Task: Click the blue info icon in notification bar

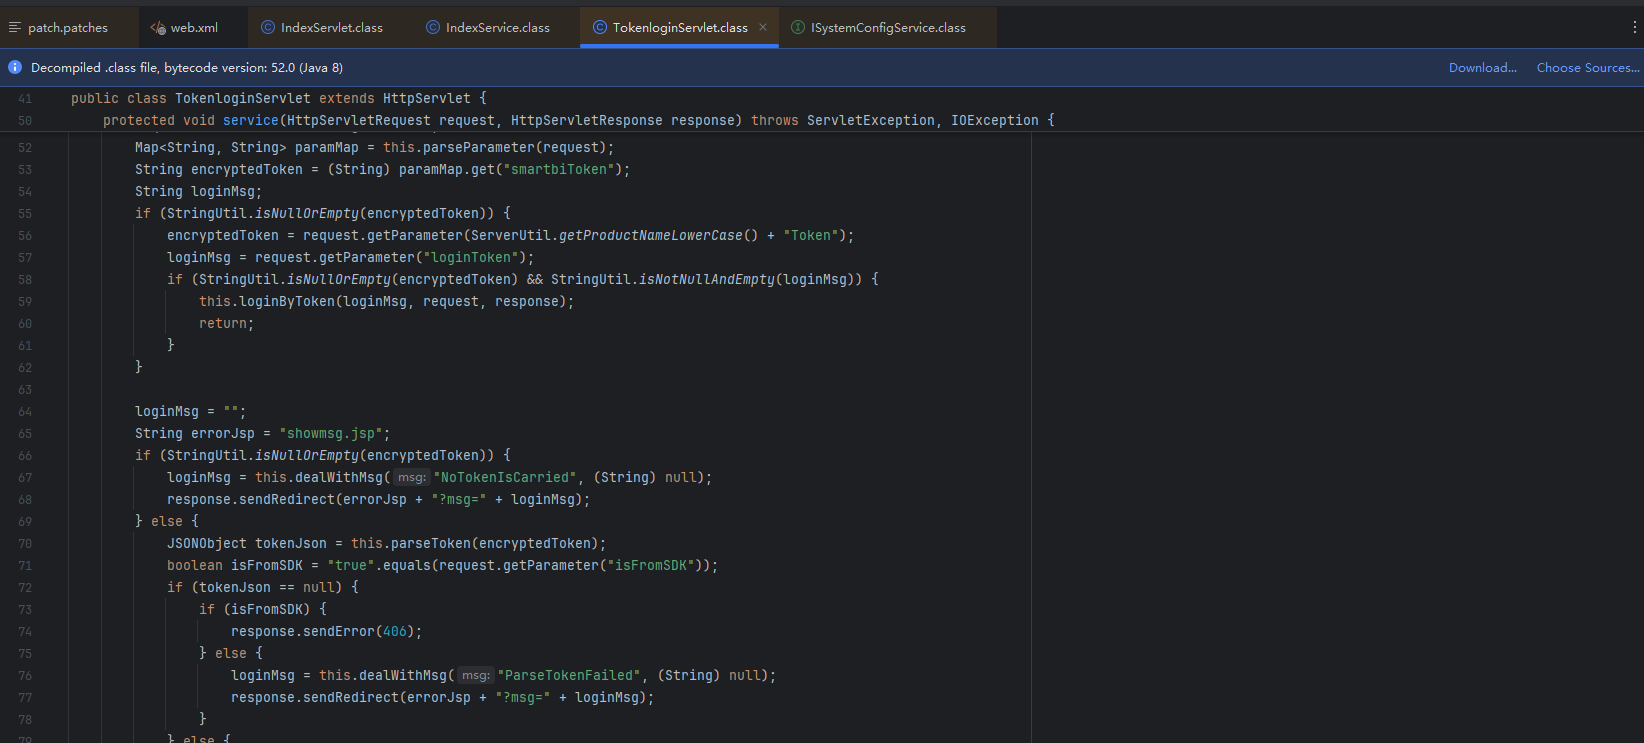Action: pos(15,67)
